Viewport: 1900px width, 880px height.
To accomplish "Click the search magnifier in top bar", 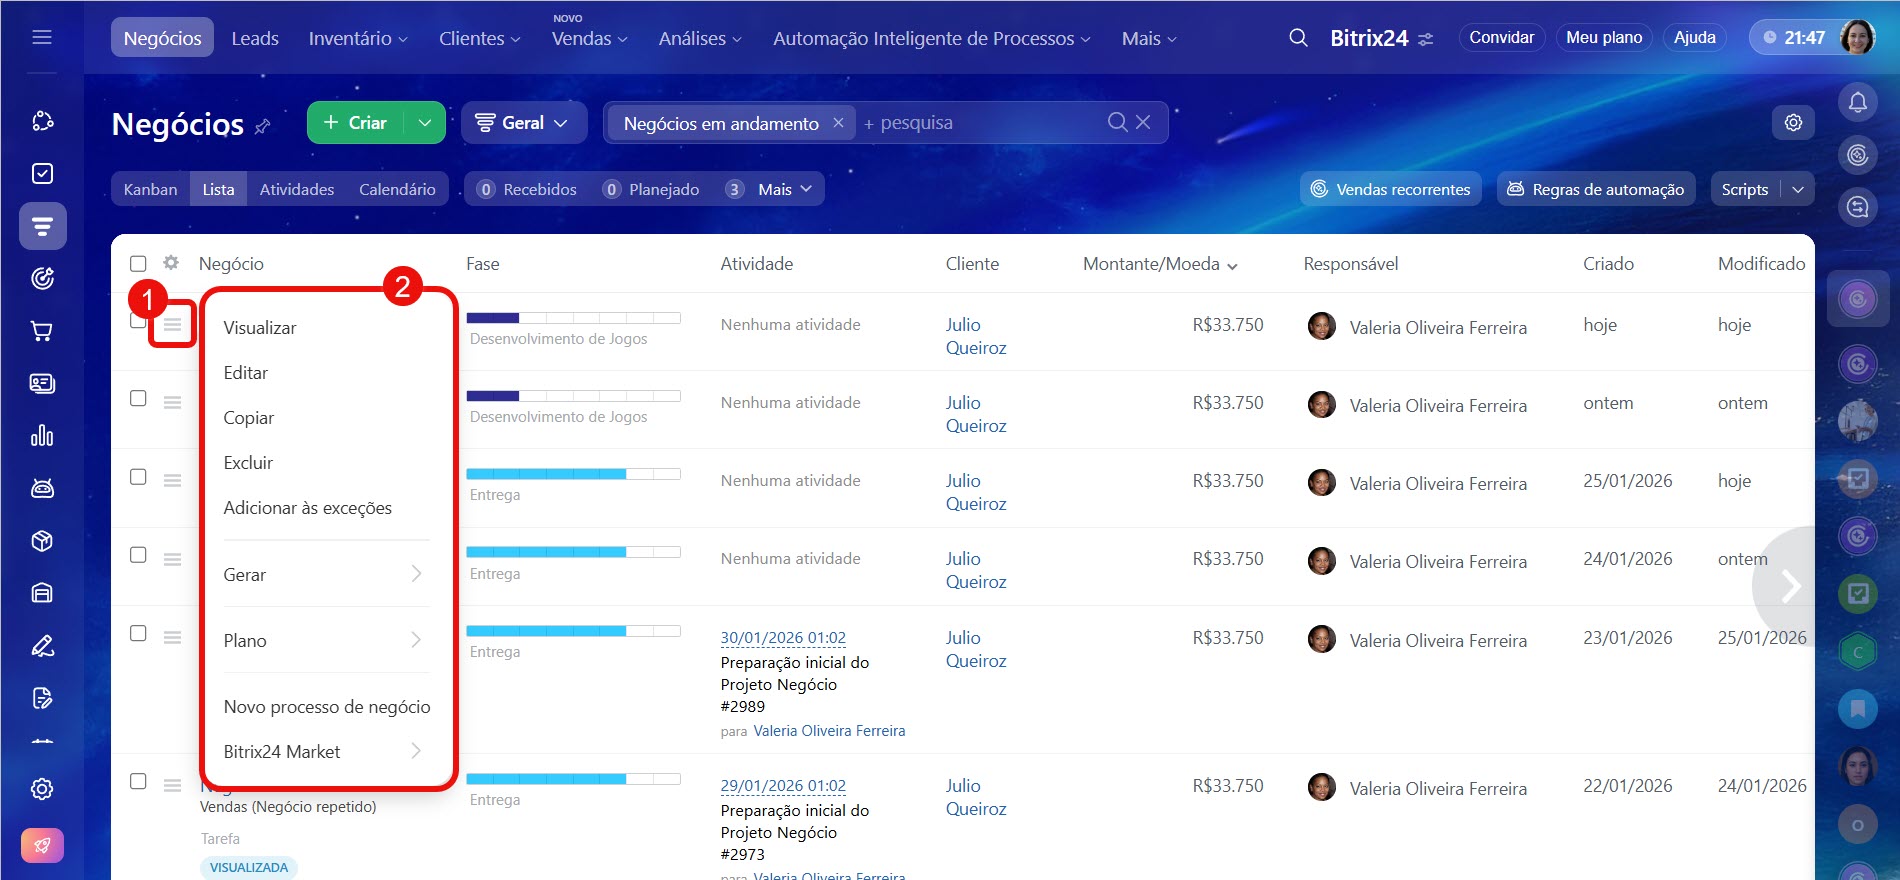I will click(x=1298, y=38).
